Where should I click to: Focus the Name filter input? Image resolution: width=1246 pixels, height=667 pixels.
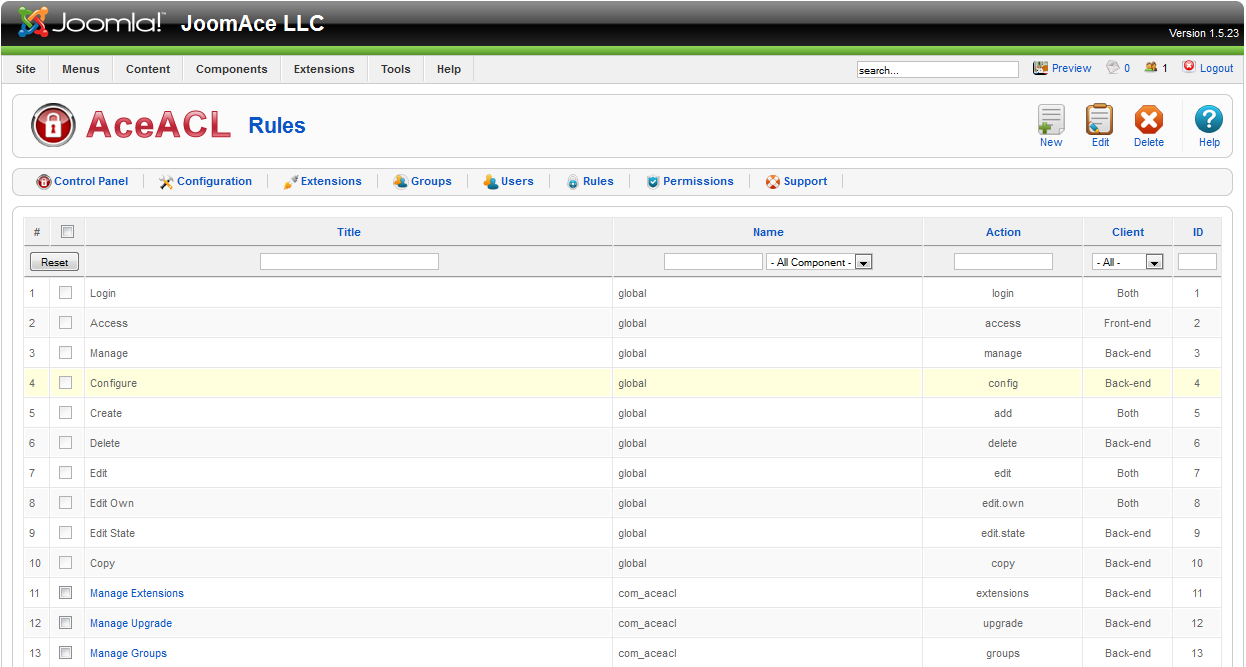point(713,262)
